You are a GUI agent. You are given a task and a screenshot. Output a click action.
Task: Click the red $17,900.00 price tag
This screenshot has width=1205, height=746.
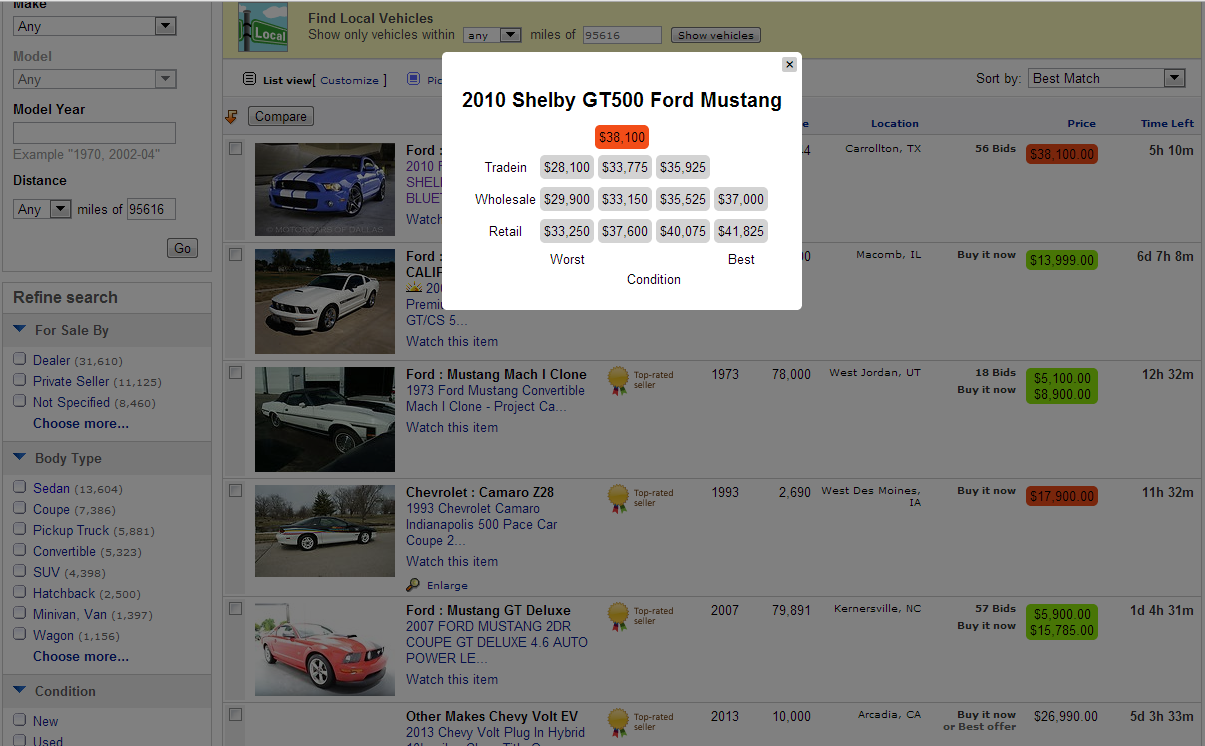point(1062,496)
